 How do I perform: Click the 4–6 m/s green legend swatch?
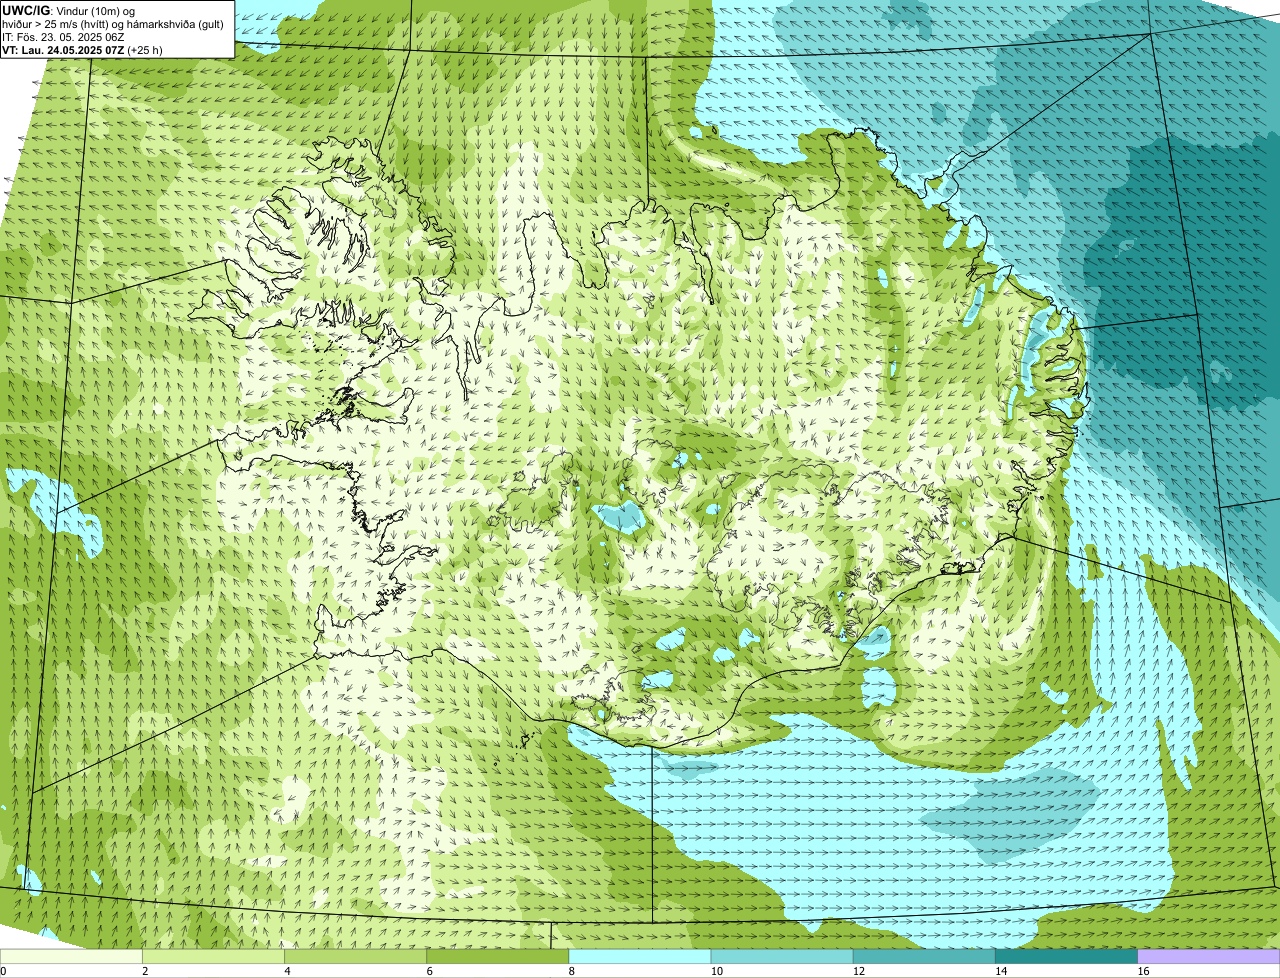click(356, 957)
